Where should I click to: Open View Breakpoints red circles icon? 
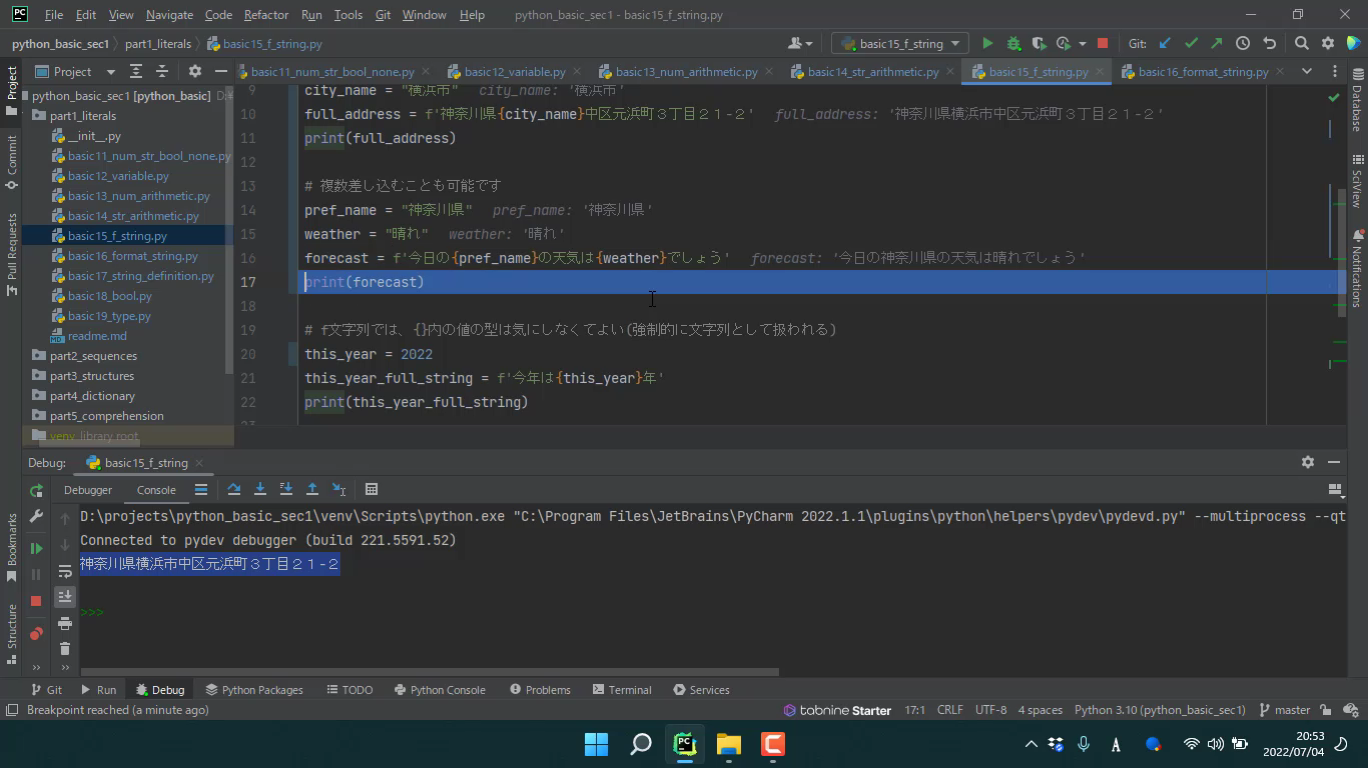click(36, 634)
